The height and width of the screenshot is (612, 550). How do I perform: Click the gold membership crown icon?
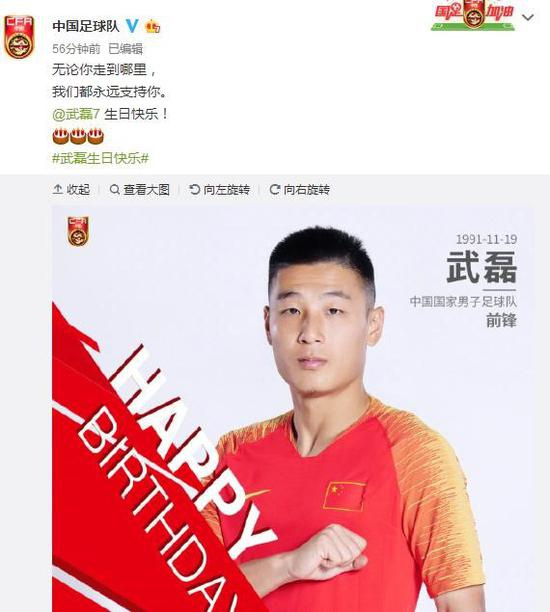pos(152,27)
